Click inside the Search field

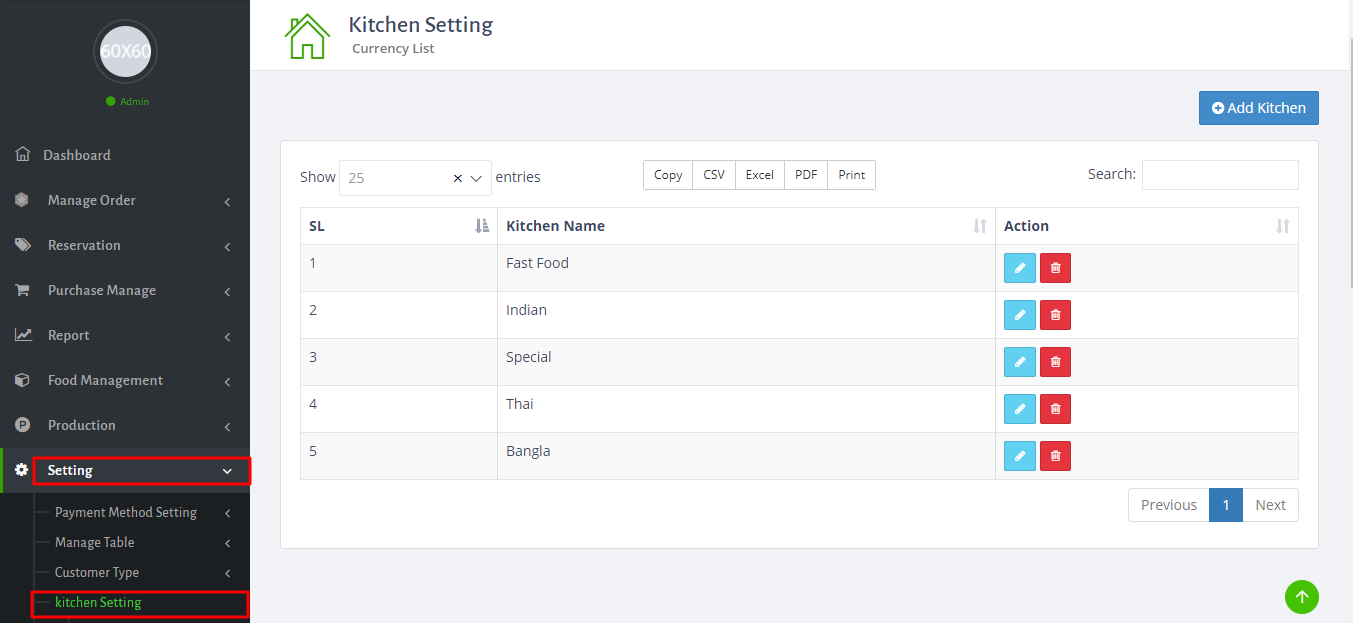(1219, 174)
